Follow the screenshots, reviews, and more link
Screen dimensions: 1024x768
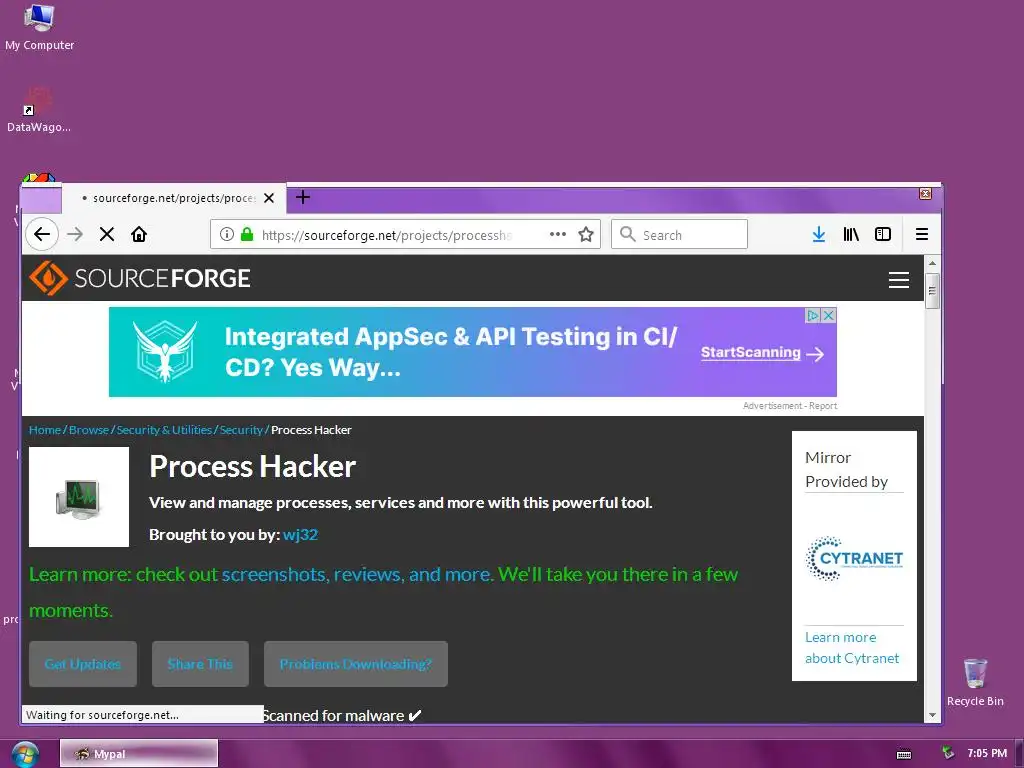[357, 574]
